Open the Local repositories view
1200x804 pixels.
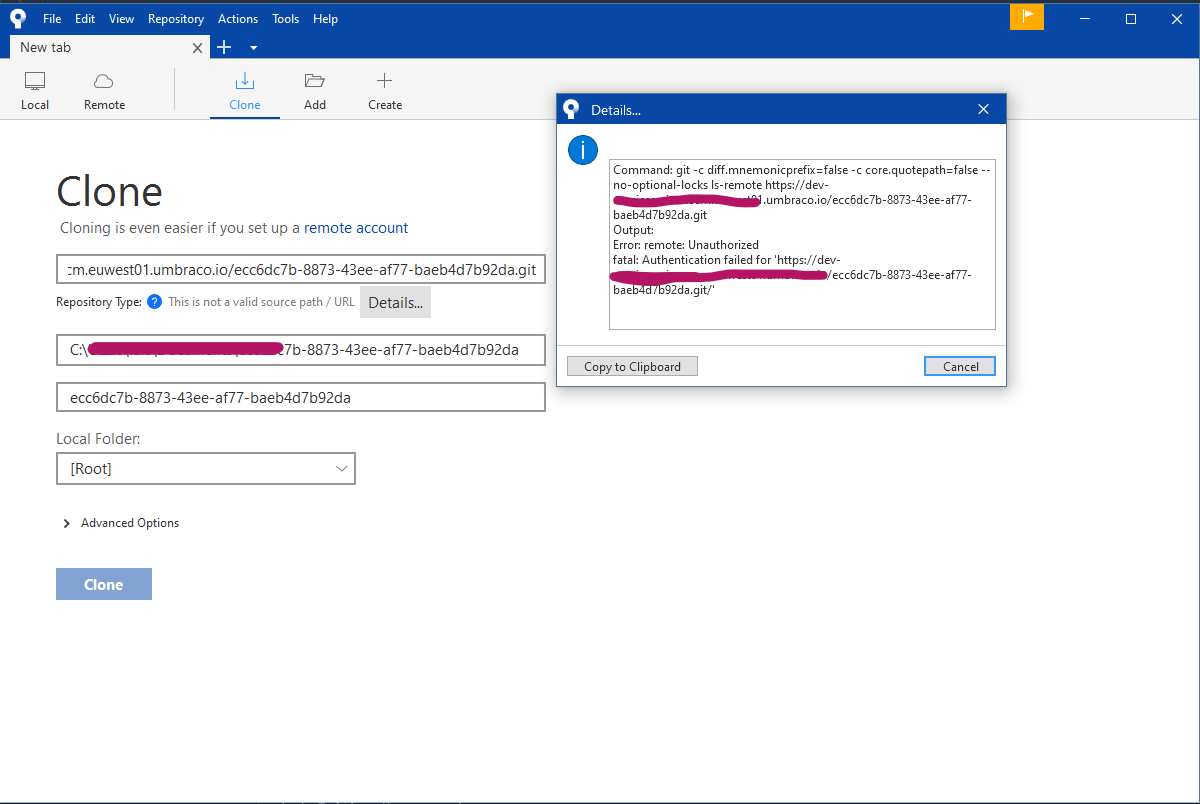(x=35, y=91)
